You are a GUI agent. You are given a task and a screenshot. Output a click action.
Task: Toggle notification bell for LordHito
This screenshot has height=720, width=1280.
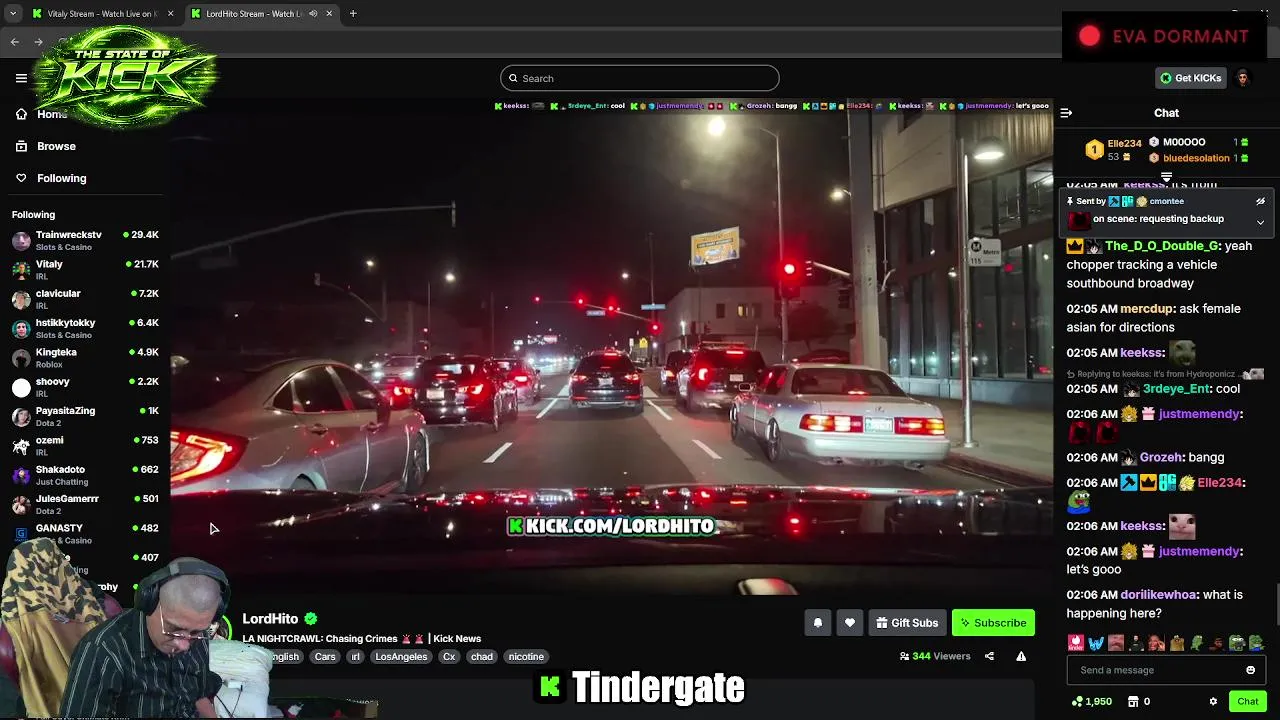(817, 623)
